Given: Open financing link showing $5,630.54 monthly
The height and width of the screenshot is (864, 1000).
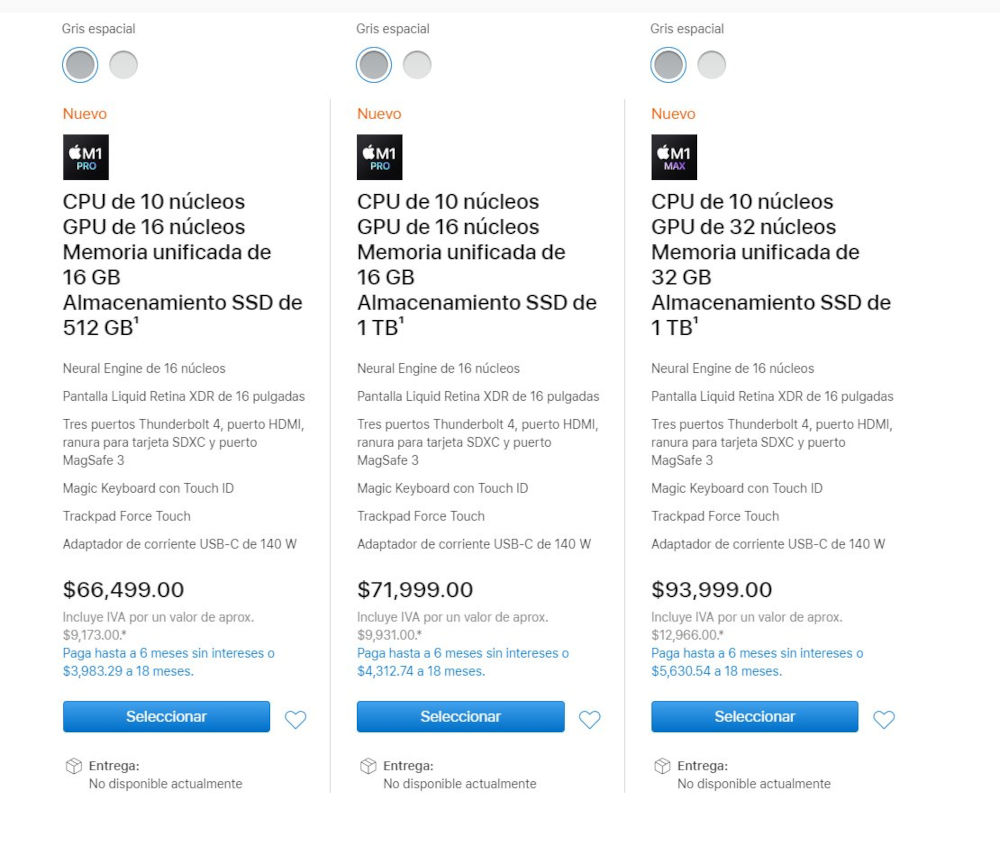Looking at the screenshot, I should coord(756,662).
